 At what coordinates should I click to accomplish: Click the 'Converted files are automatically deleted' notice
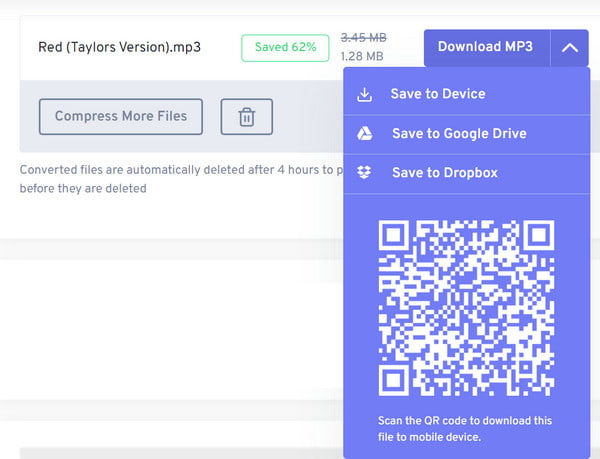click(x=182, y=179)
